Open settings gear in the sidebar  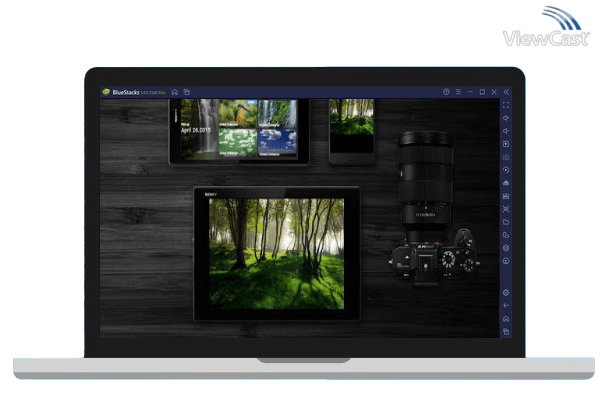point(506,293)
